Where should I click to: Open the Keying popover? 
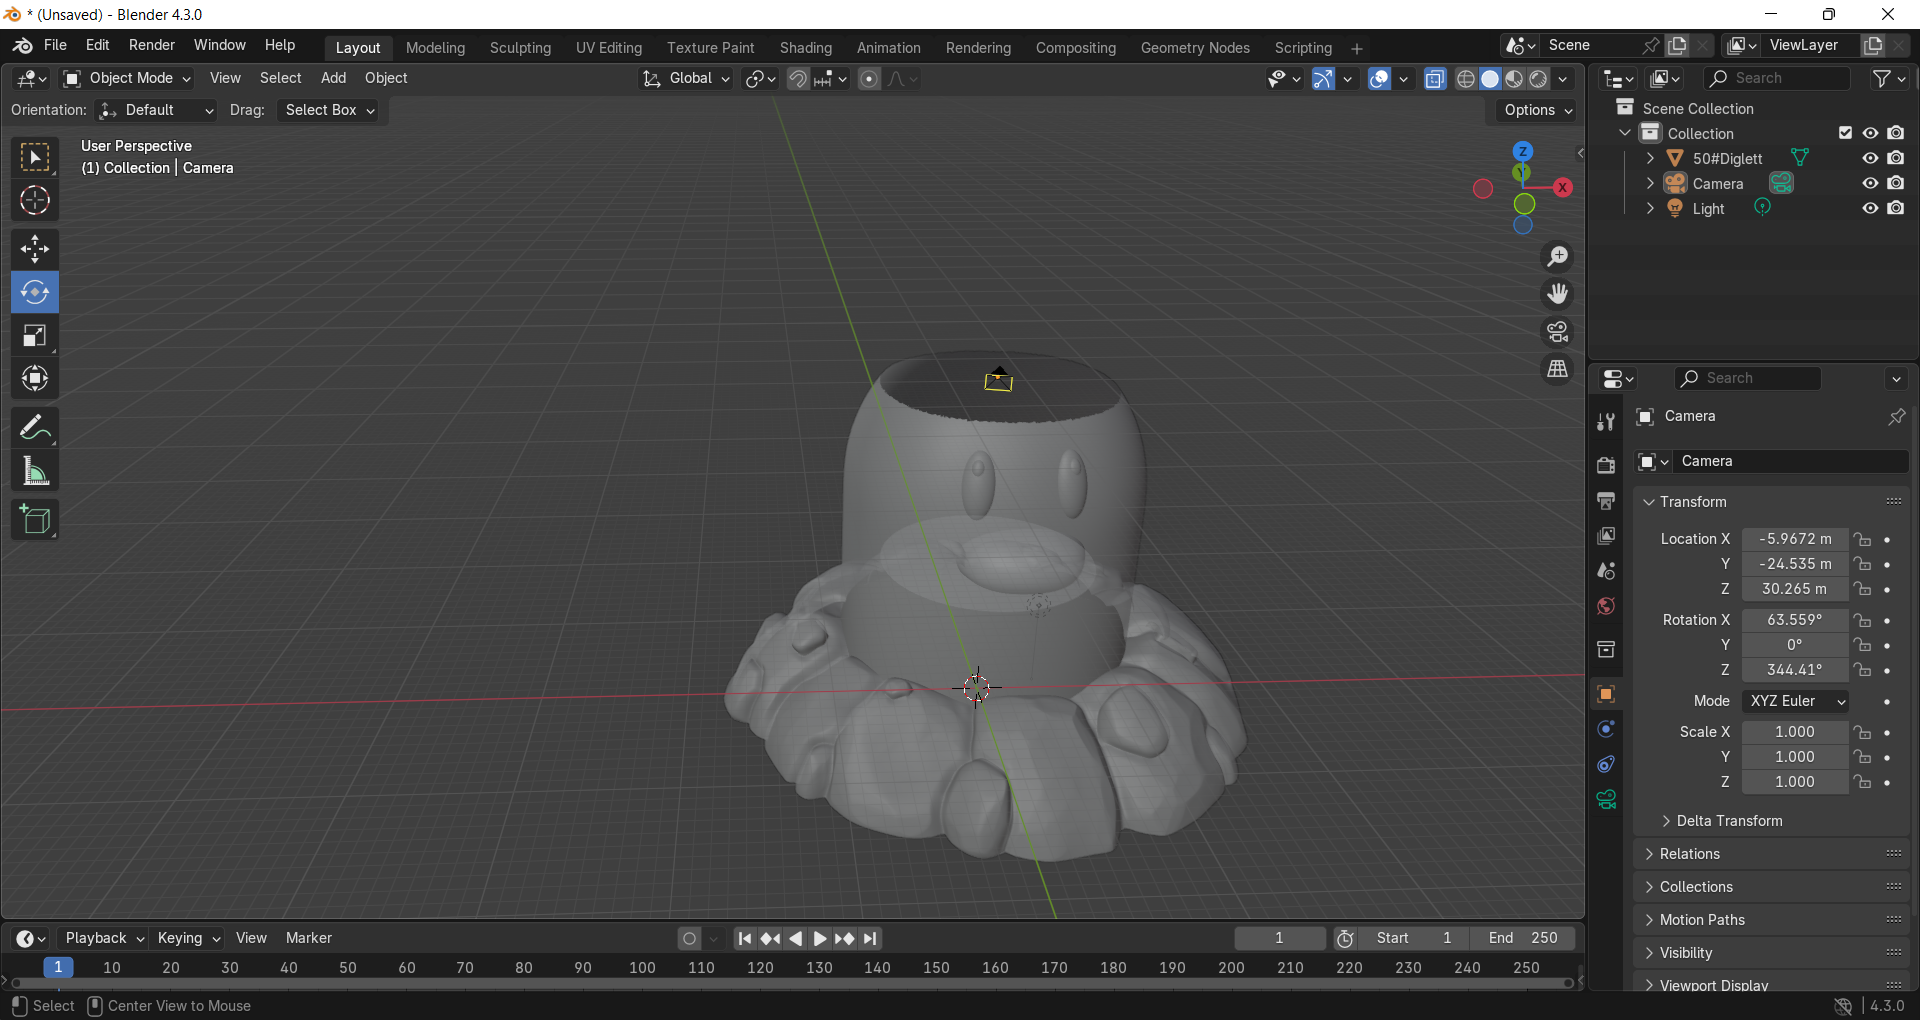pyautogui.click(x=188, y=938)
